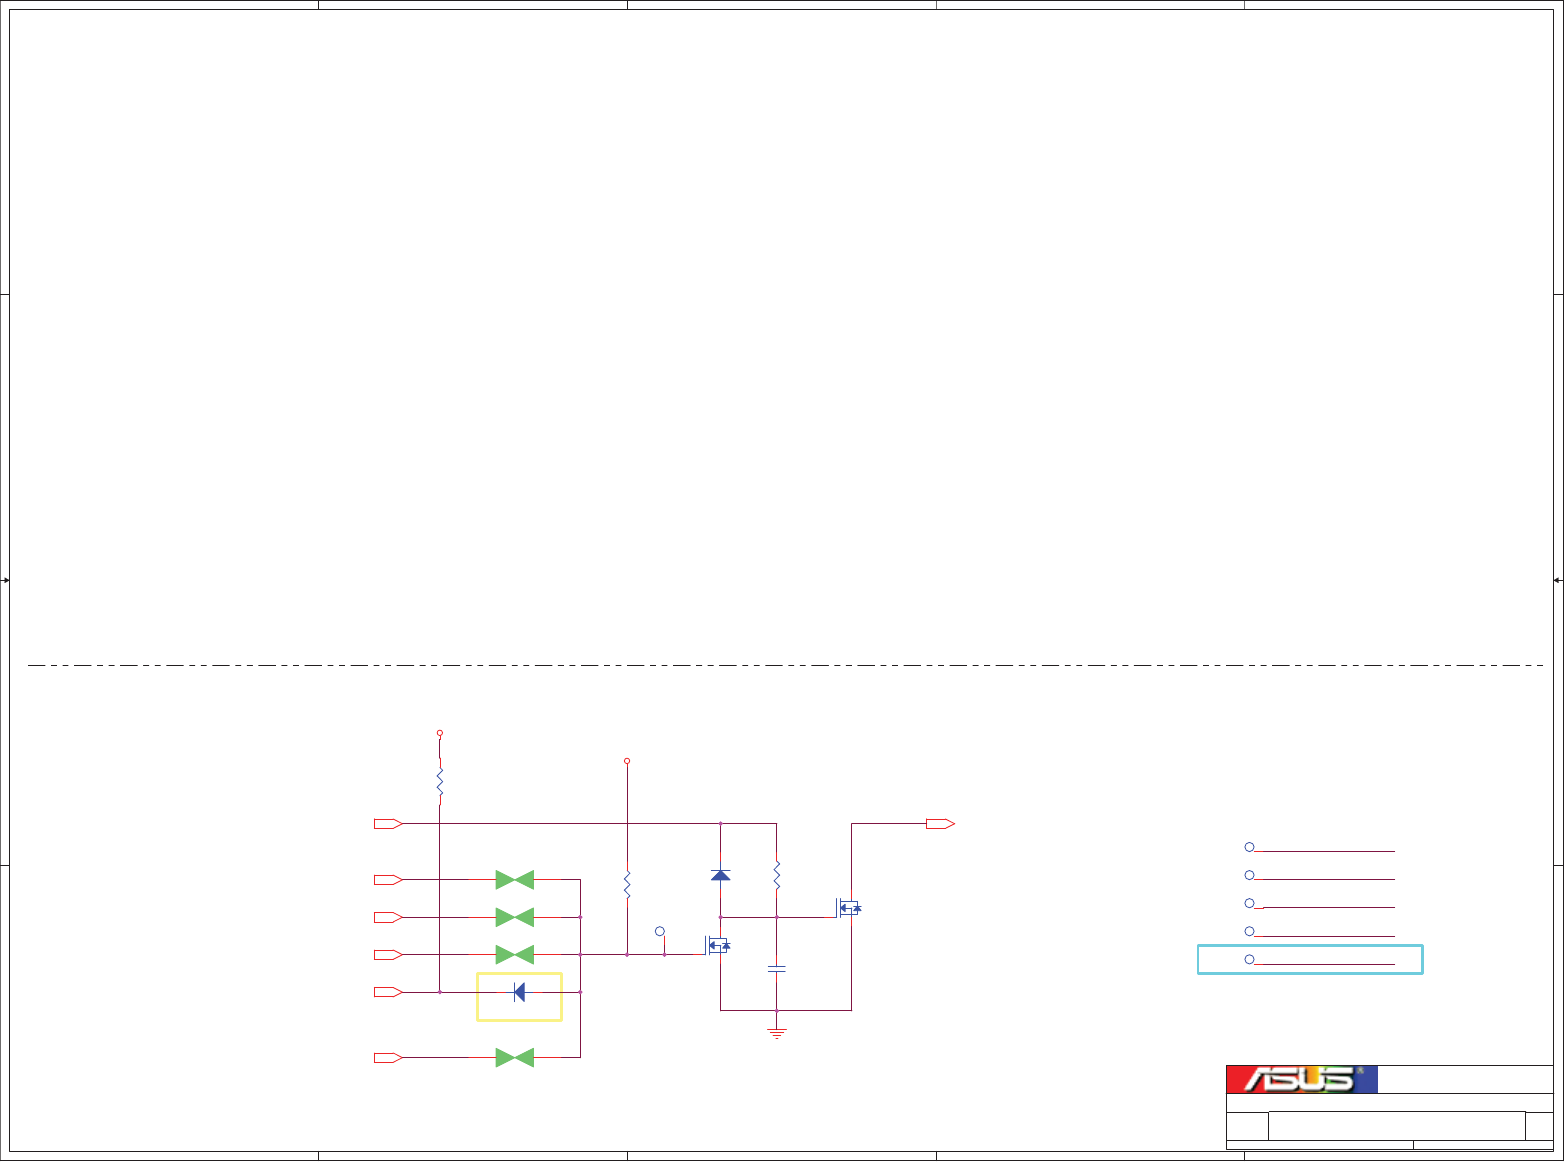The width and height of the screenshot is (1564, 1162).
Task: Select the bottommost red input port
Action: 388,1058
